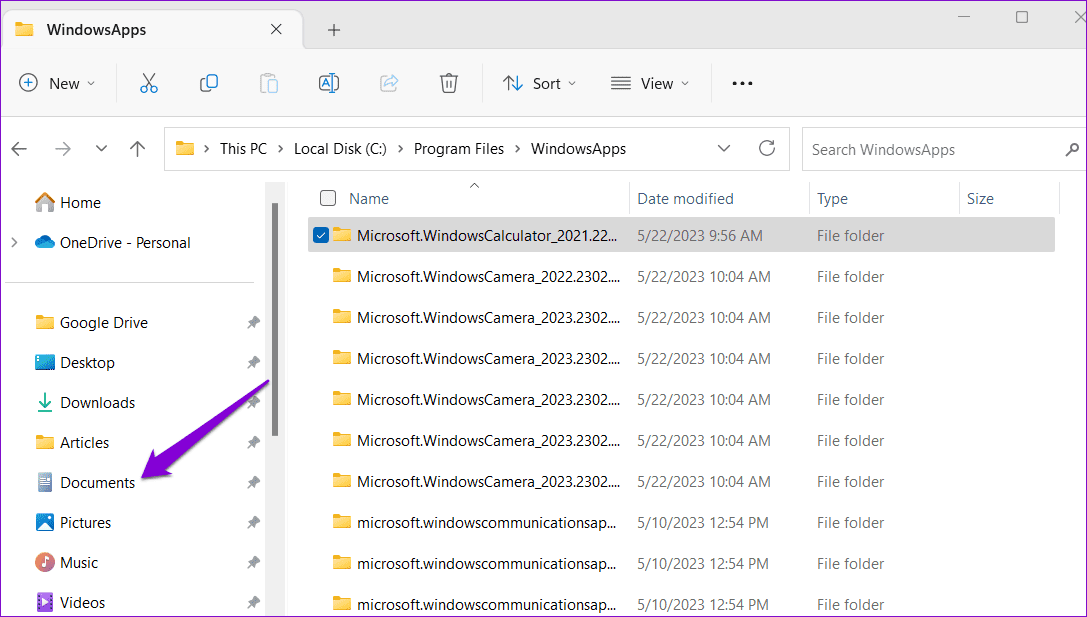Refresh the WindowsApps folder view
Image resolution: width=1087 pixels, height=617 pixels.
(x=767, y=148)
